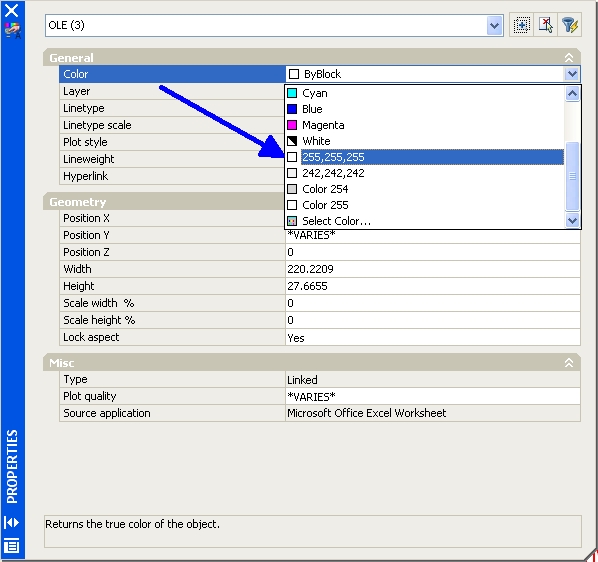The width and height of the screenshot is (598, 562).
Task: Click the Geometry section header
Action: [x=164, y=202]
